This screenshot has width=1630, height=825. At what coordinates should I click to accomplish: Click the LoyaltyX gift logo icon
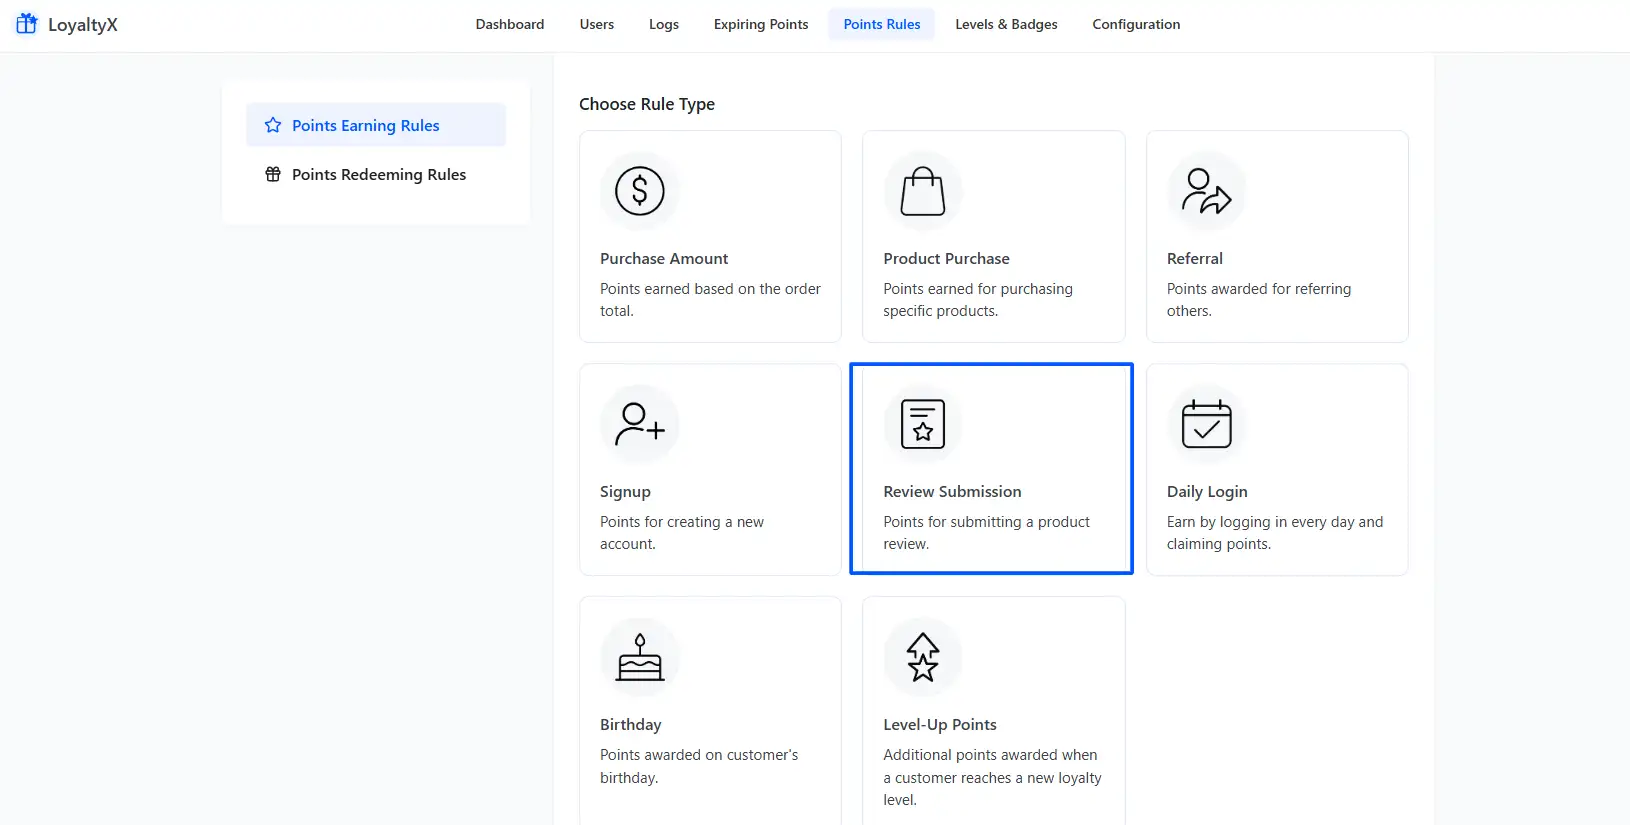(x=27, y=24)
